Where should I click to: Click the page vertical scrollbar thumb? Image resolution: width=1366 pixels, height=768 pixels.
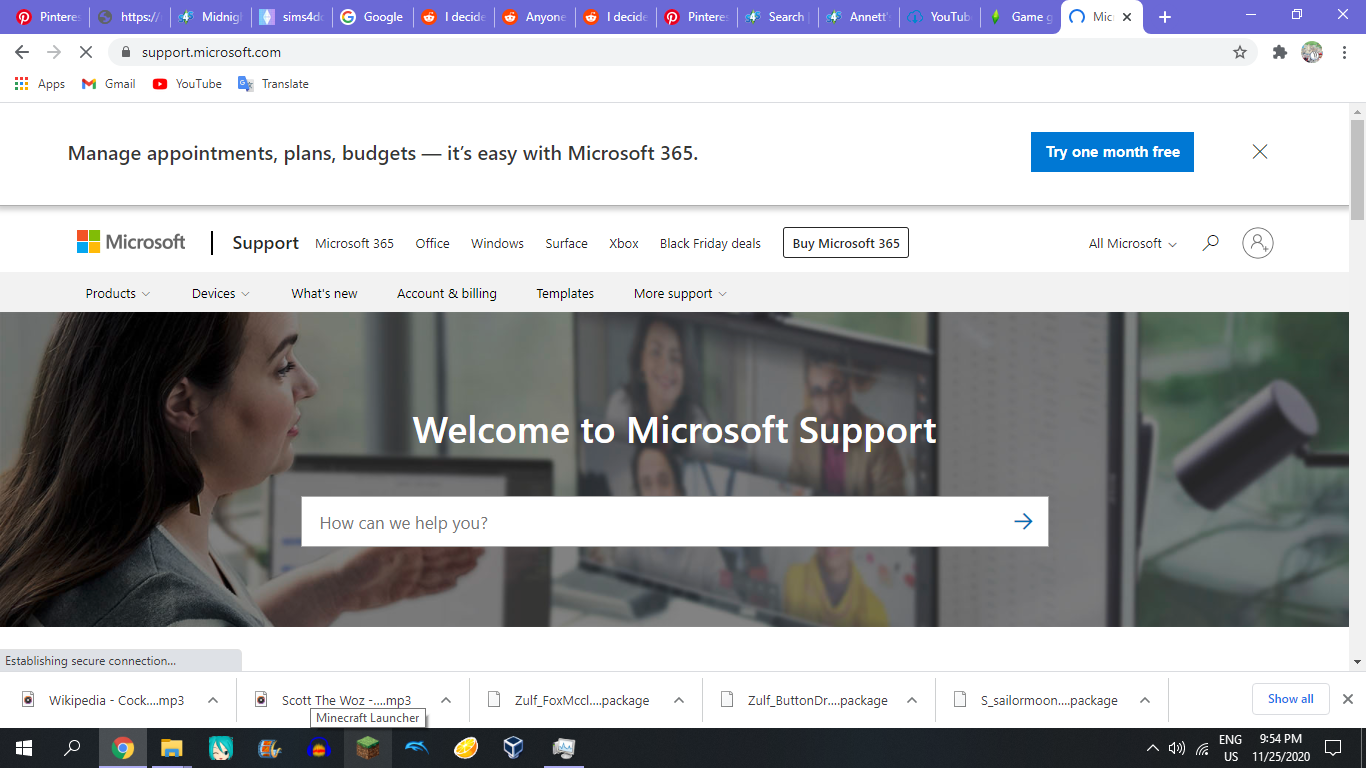[x=1357, y=168]
